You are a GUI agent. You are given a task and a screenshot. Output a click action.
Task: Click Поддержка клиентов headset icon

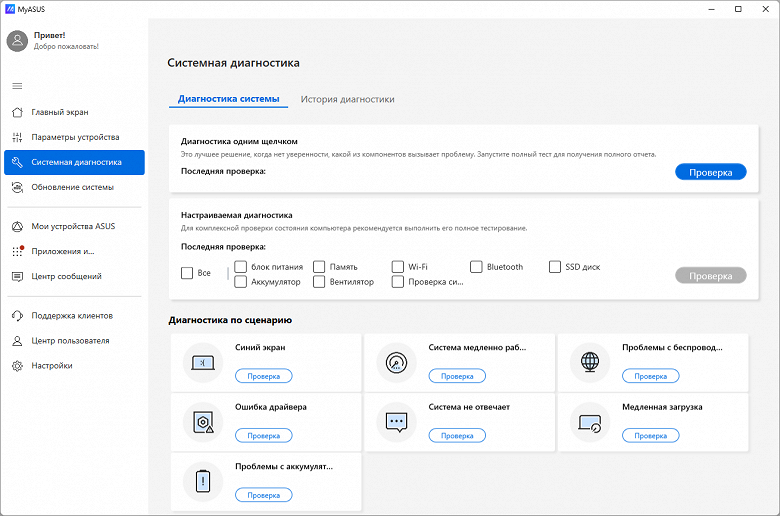coord(17,316)
